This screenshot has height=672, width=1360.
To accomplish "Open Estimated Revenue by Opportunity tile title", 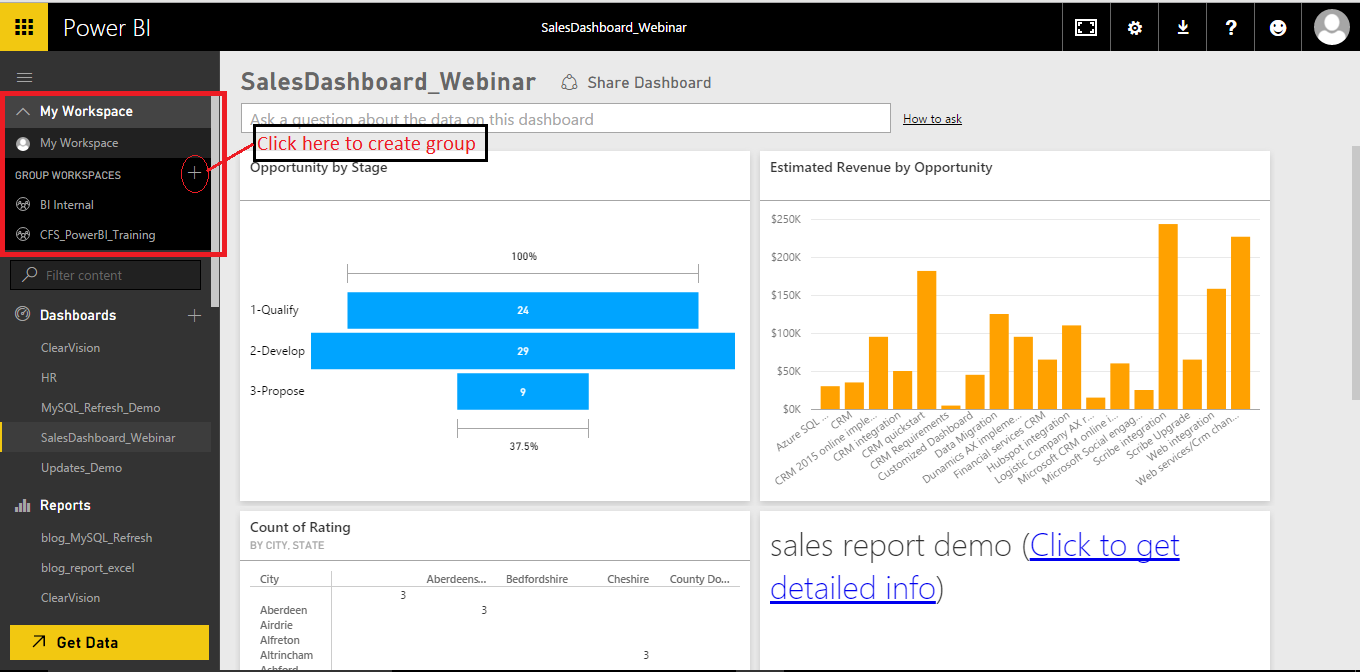I will coord(881,167).
